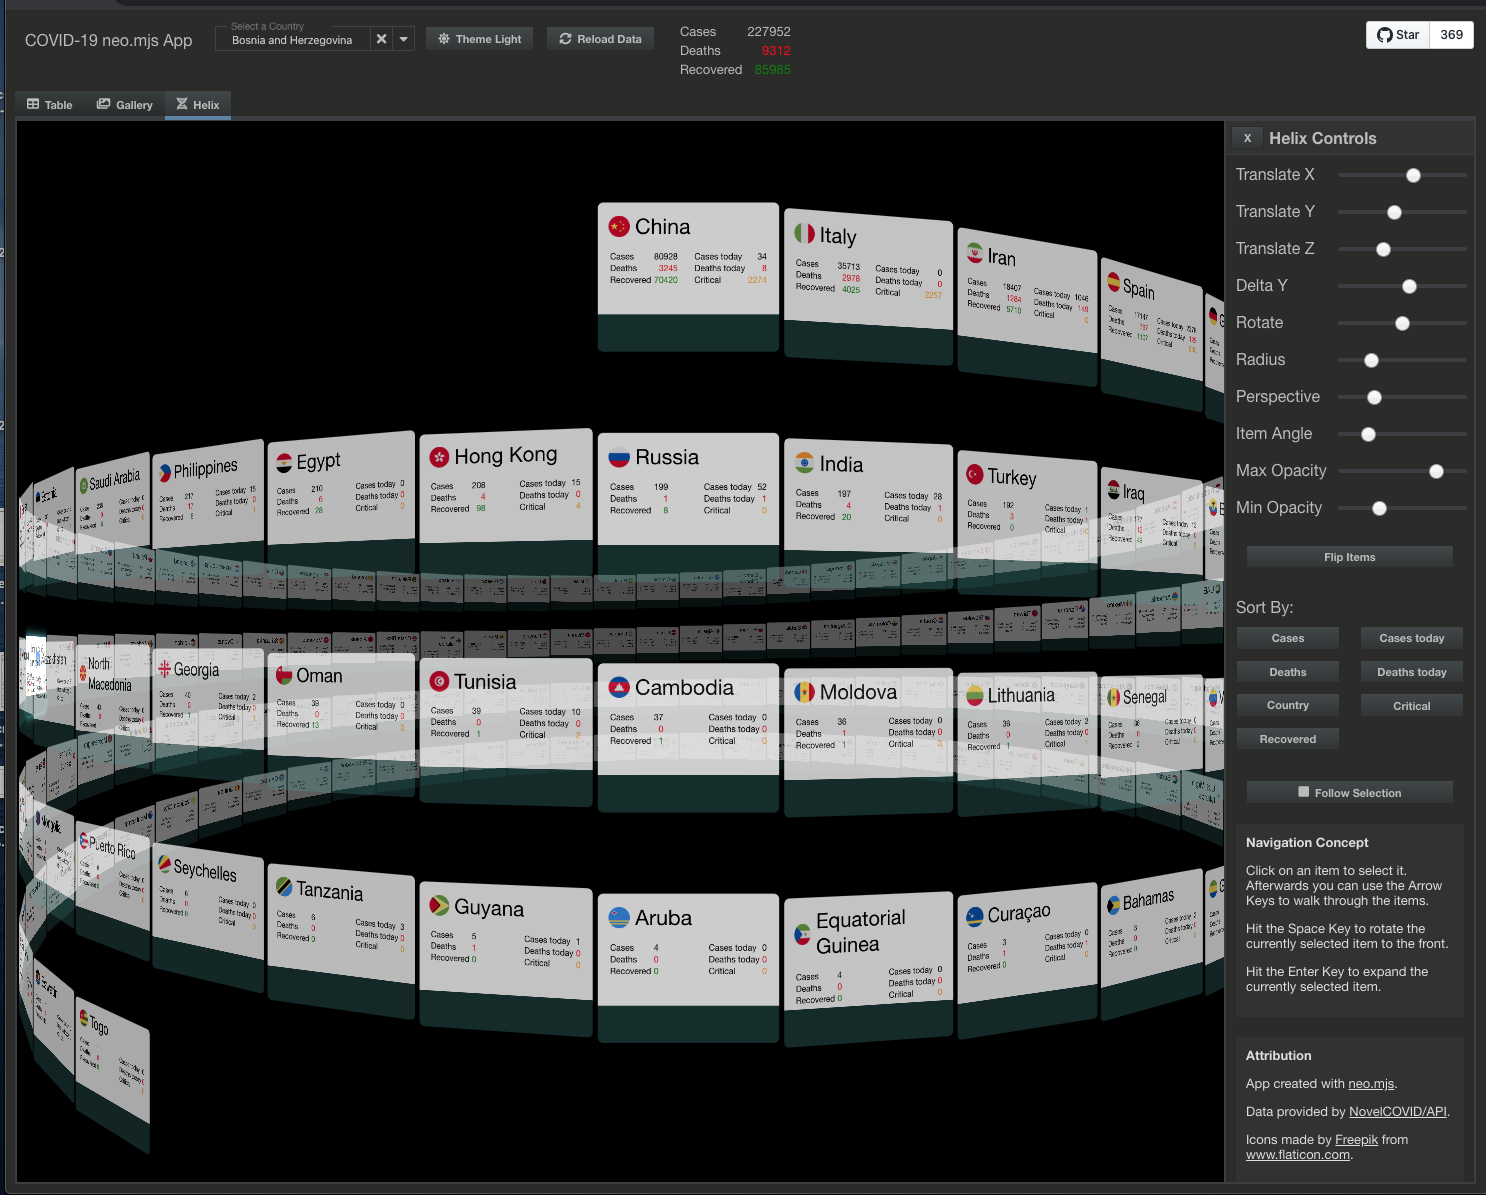Click the Georgia flag icon

pos(165,670)
